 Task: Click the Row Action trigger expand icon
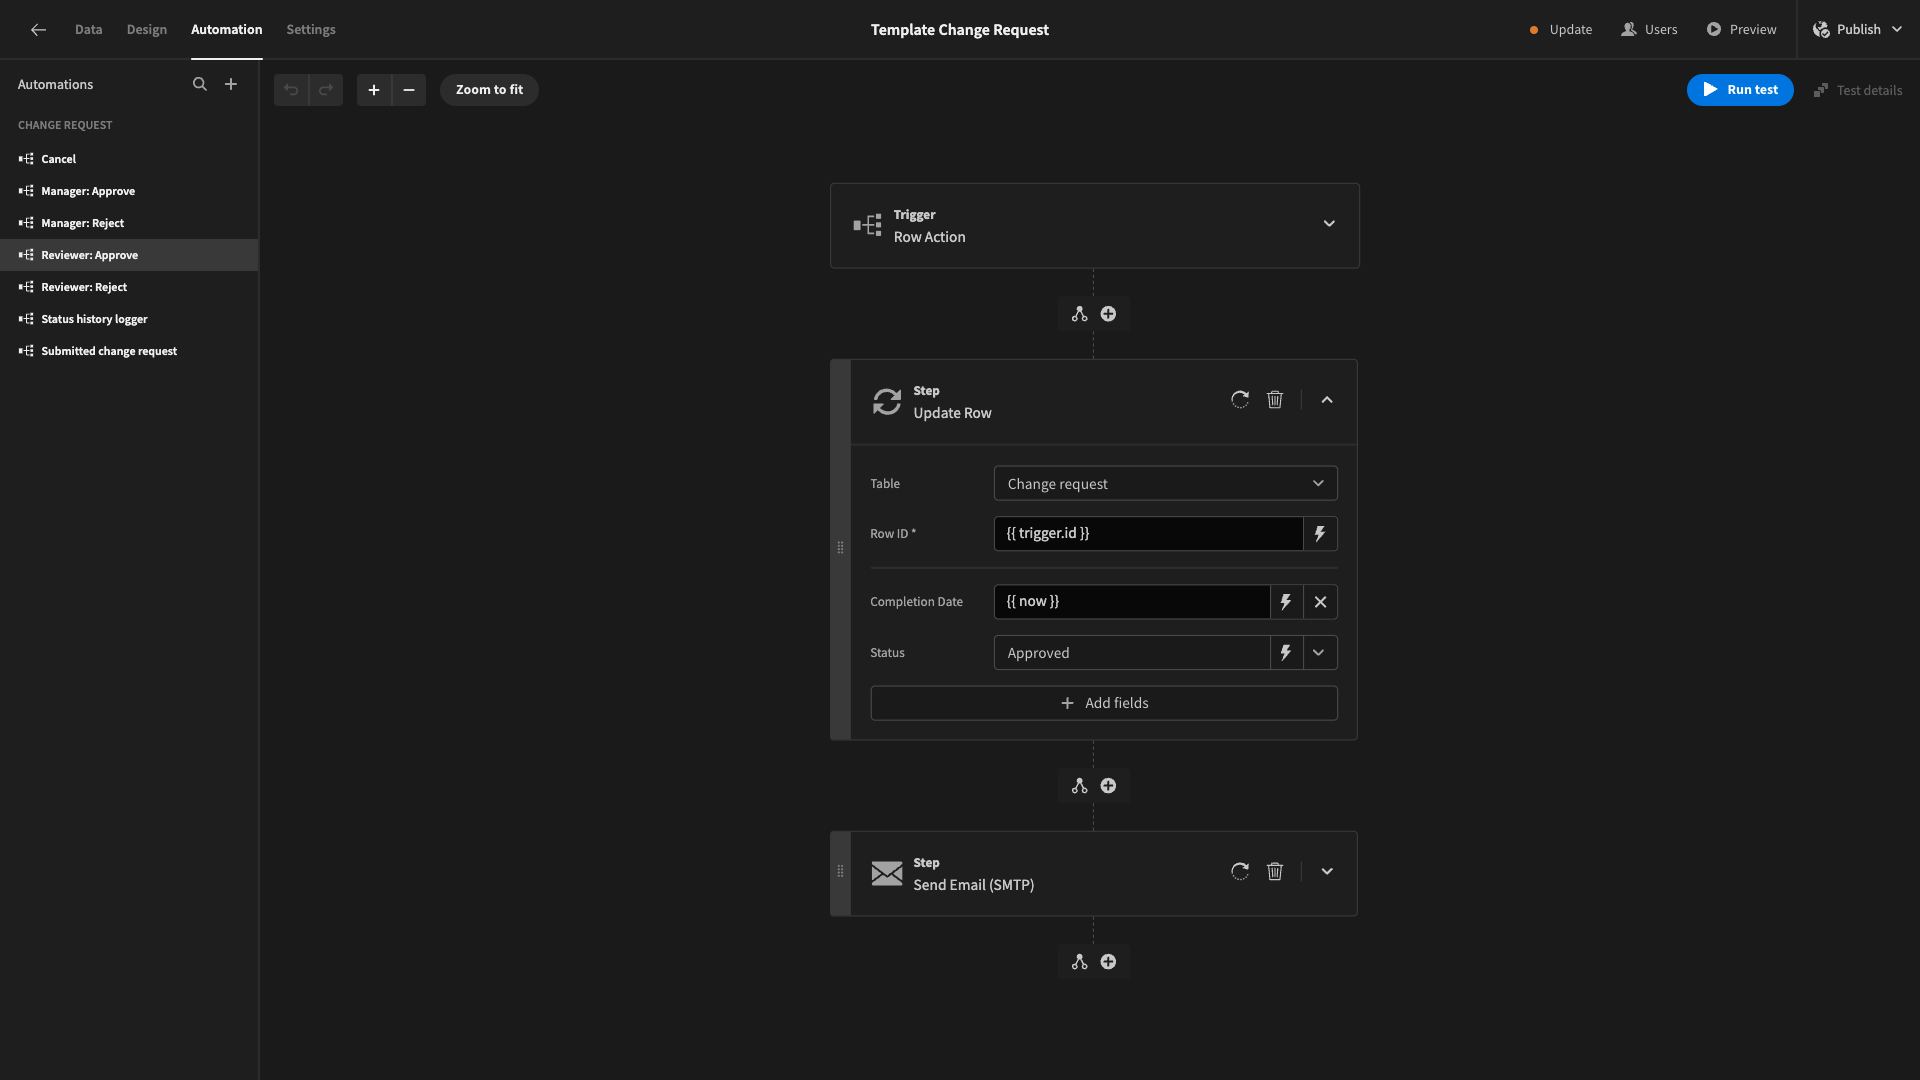[1329, 224]
